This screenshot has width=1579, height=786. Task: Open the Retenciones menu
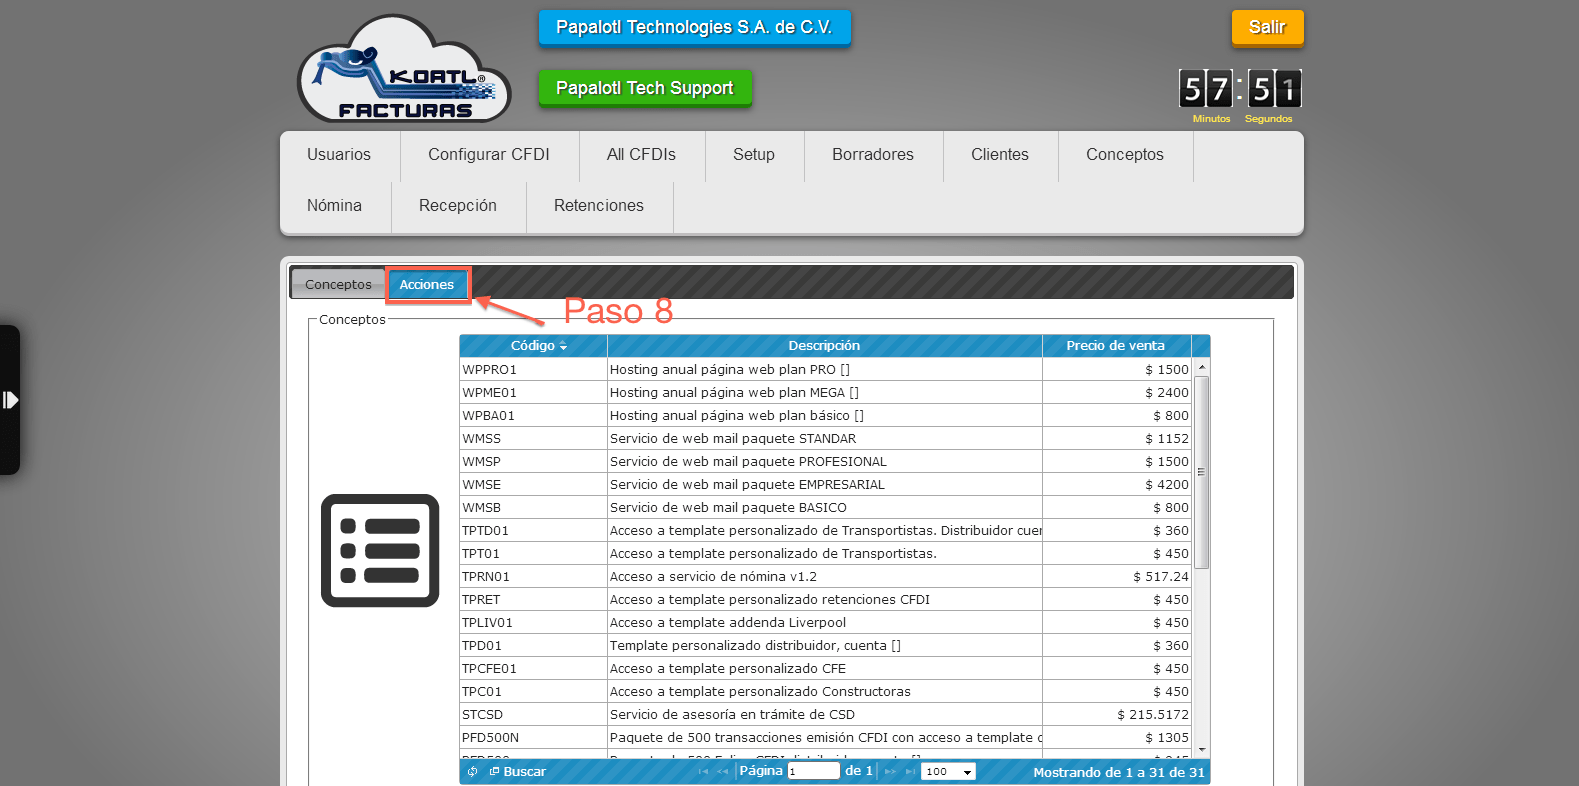(x=599, y=206)
